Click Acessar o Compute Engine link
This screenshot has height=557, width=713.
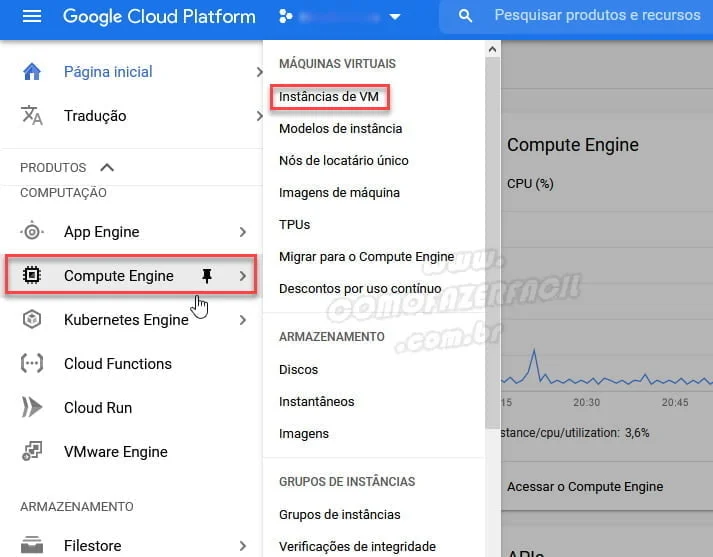(x=584, y=487)
